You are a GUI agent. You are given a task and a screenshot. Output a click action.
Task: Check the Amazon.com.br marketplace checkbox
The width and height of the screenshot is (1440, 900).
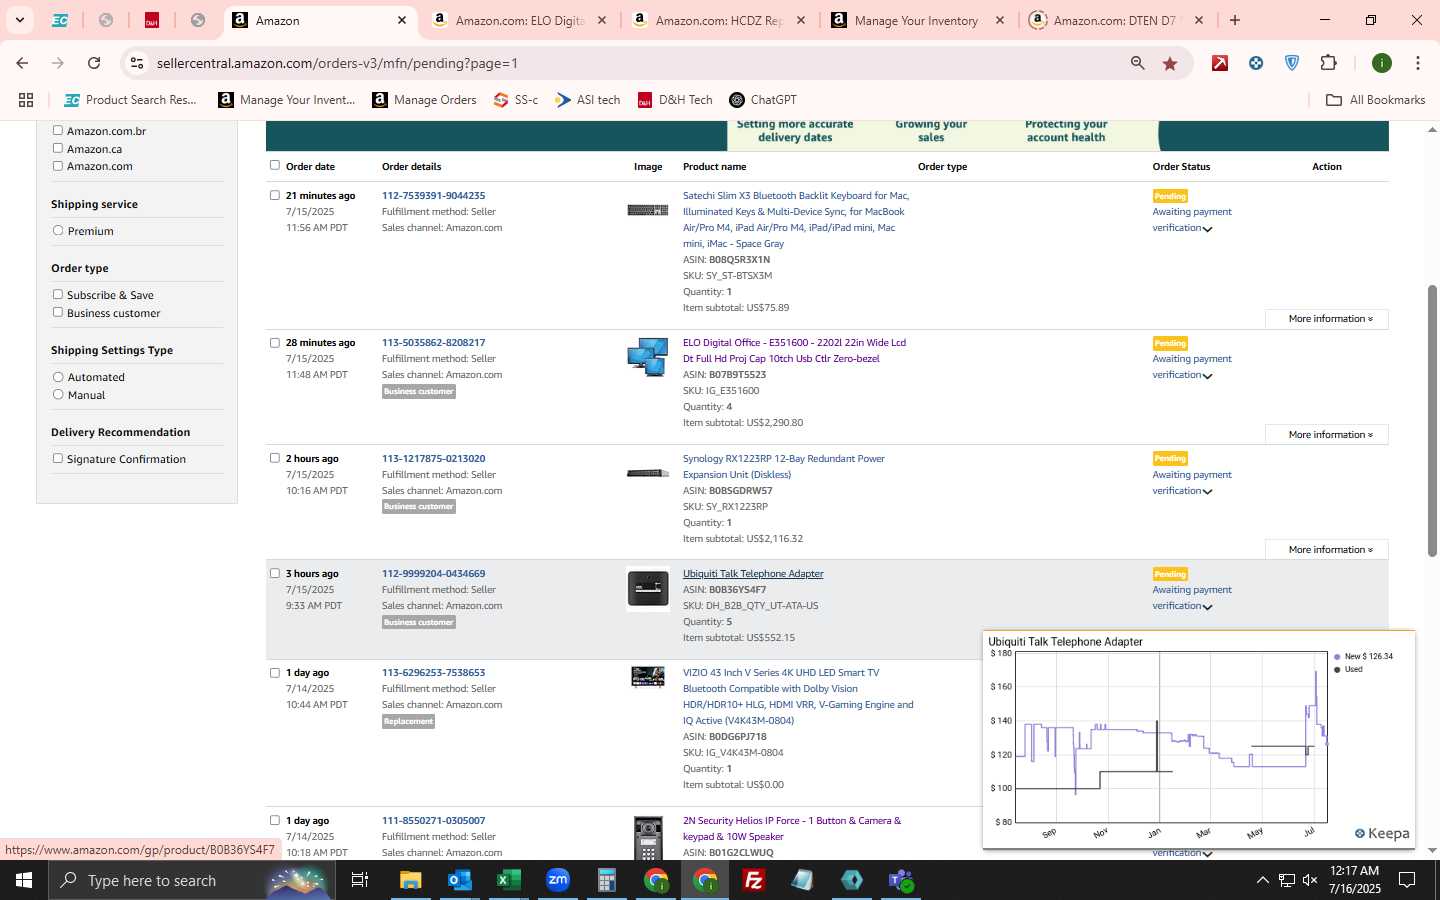(58, 130)
